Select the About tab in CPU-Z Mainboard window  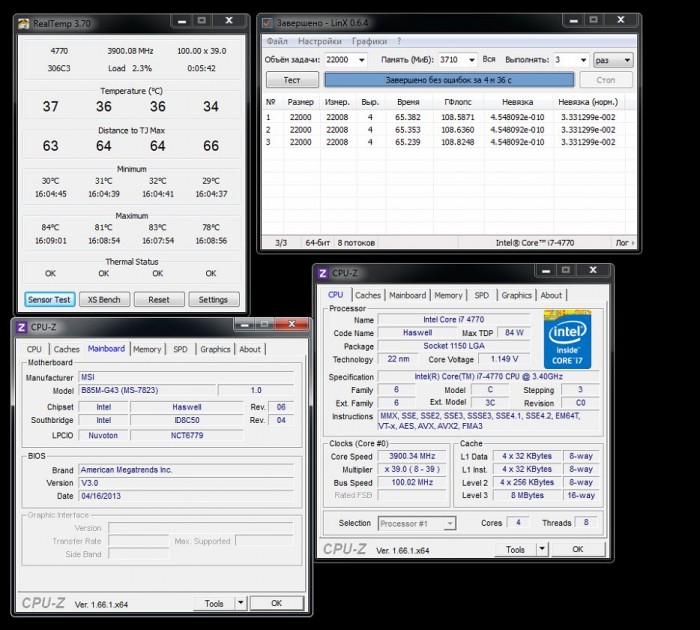[x=250, y=349]
